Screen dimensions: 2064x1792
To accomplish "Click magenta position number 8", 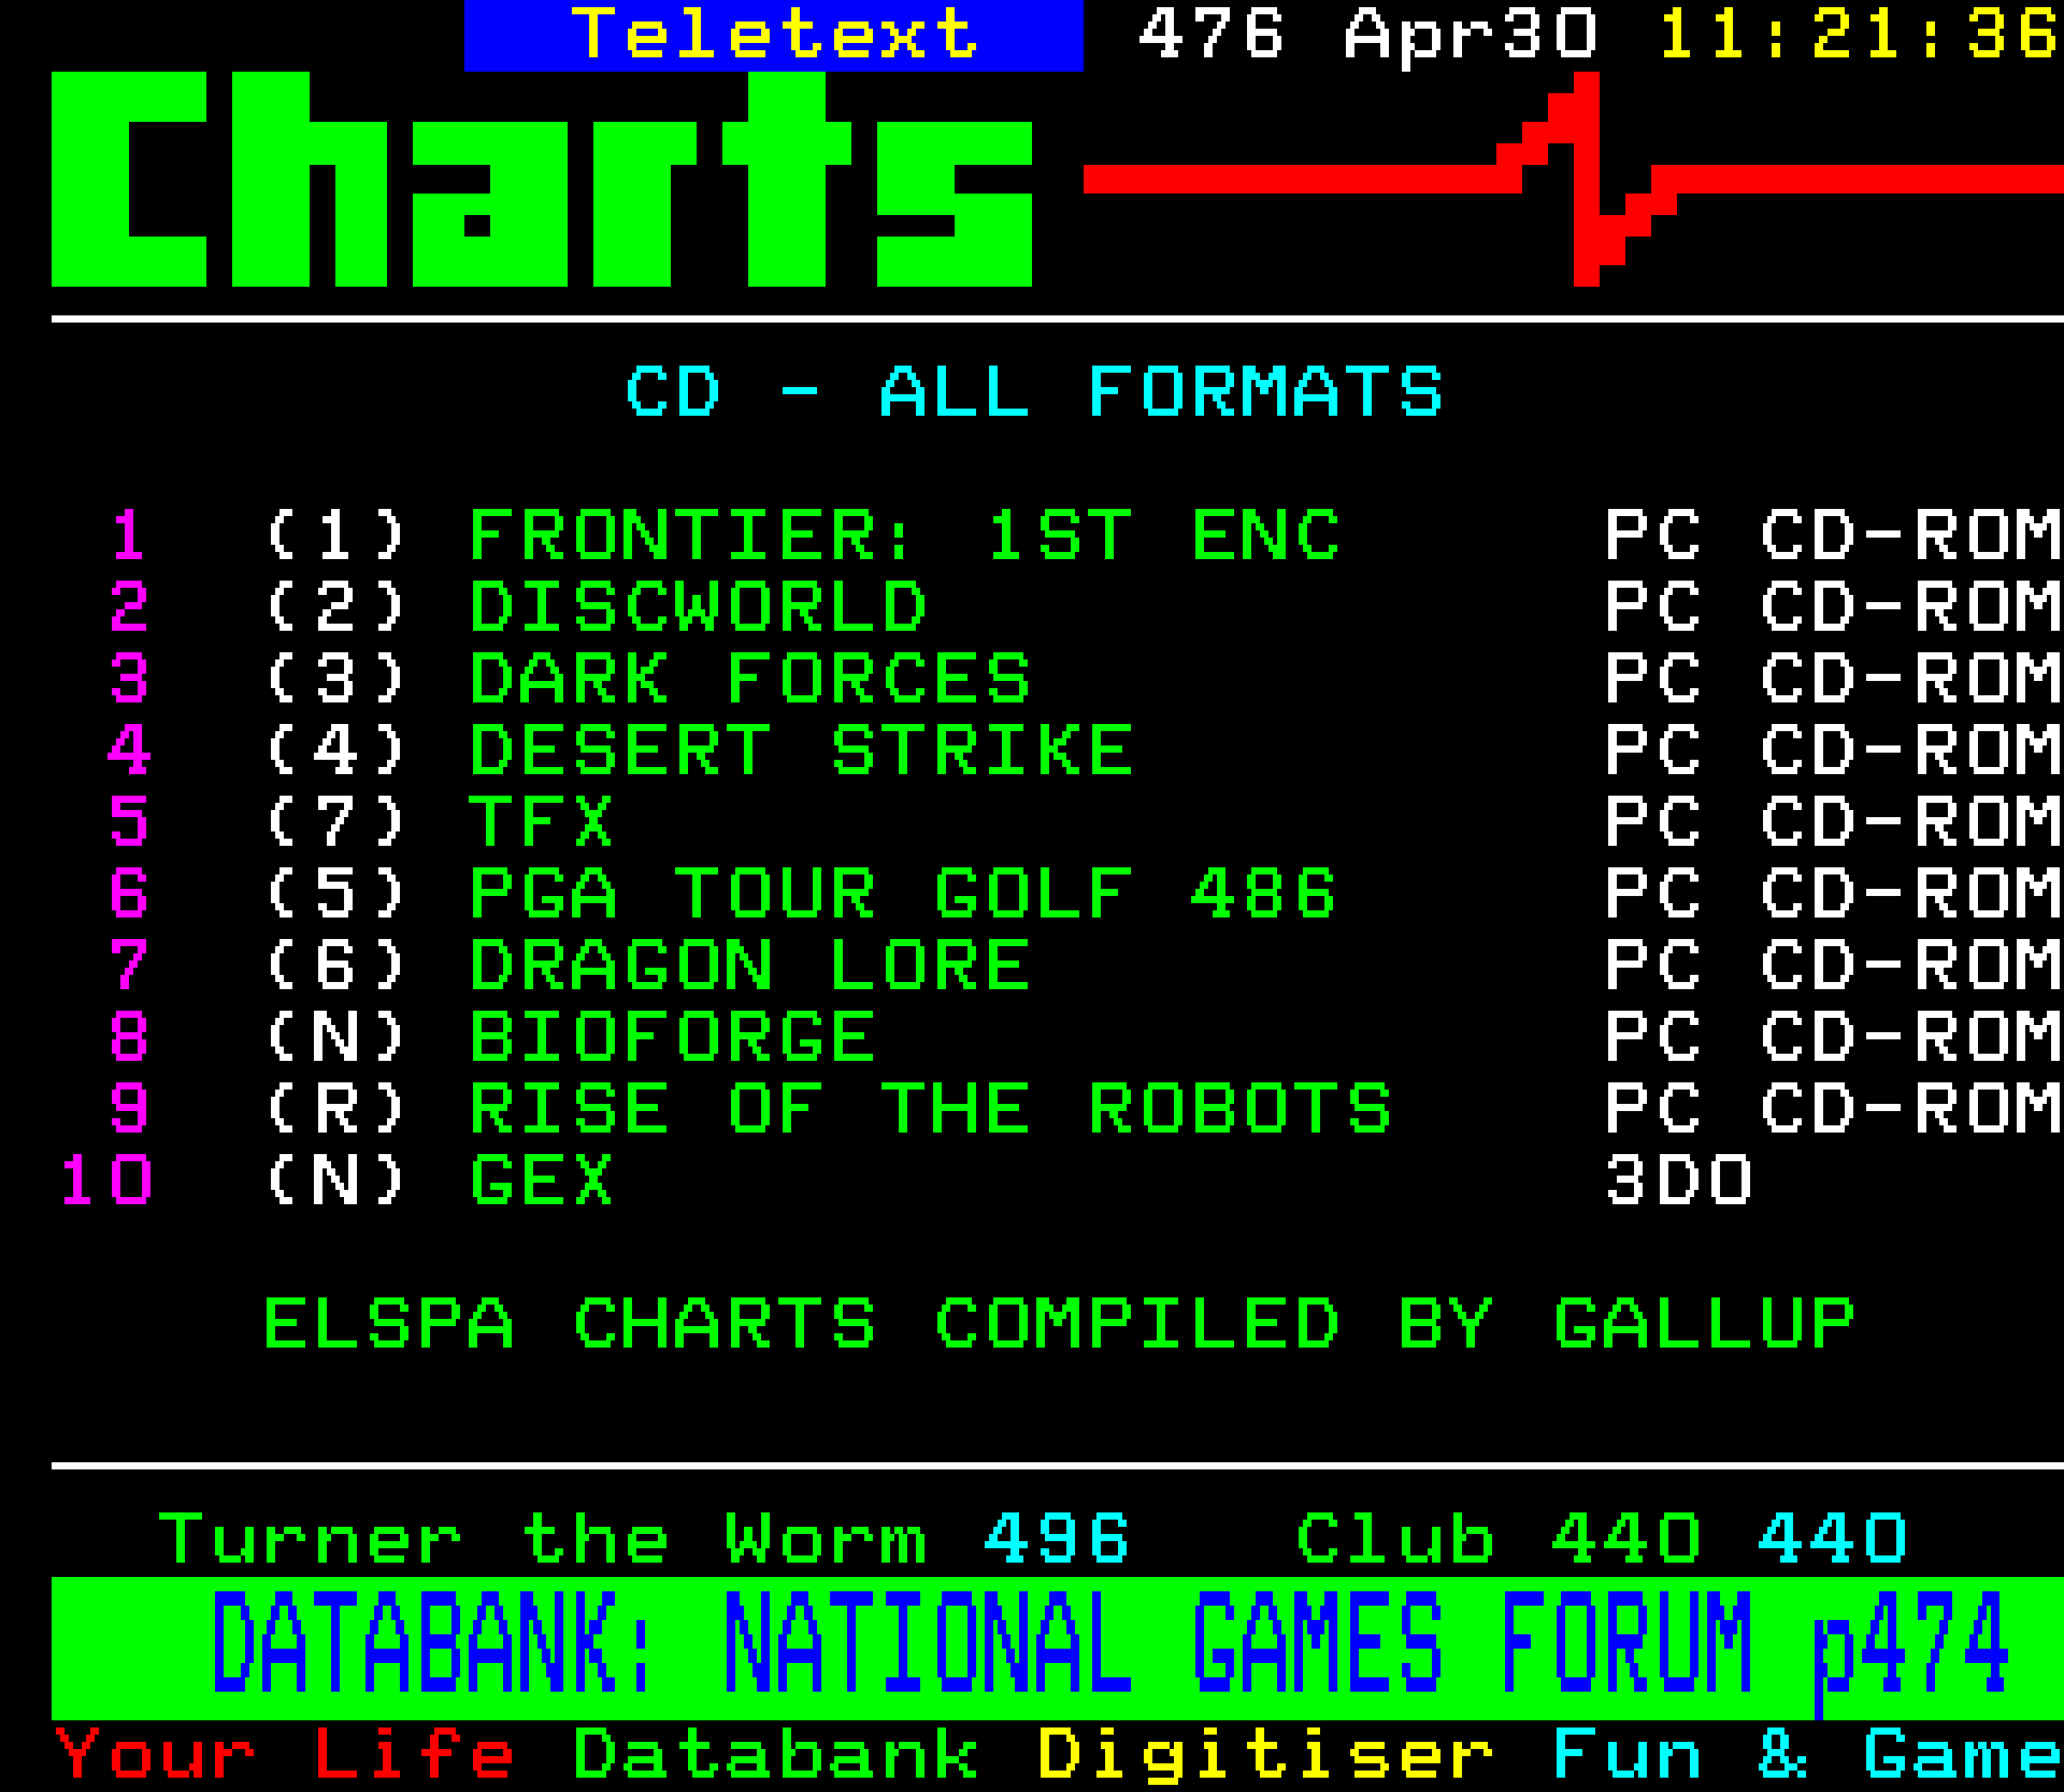I will click(129, 1037).
